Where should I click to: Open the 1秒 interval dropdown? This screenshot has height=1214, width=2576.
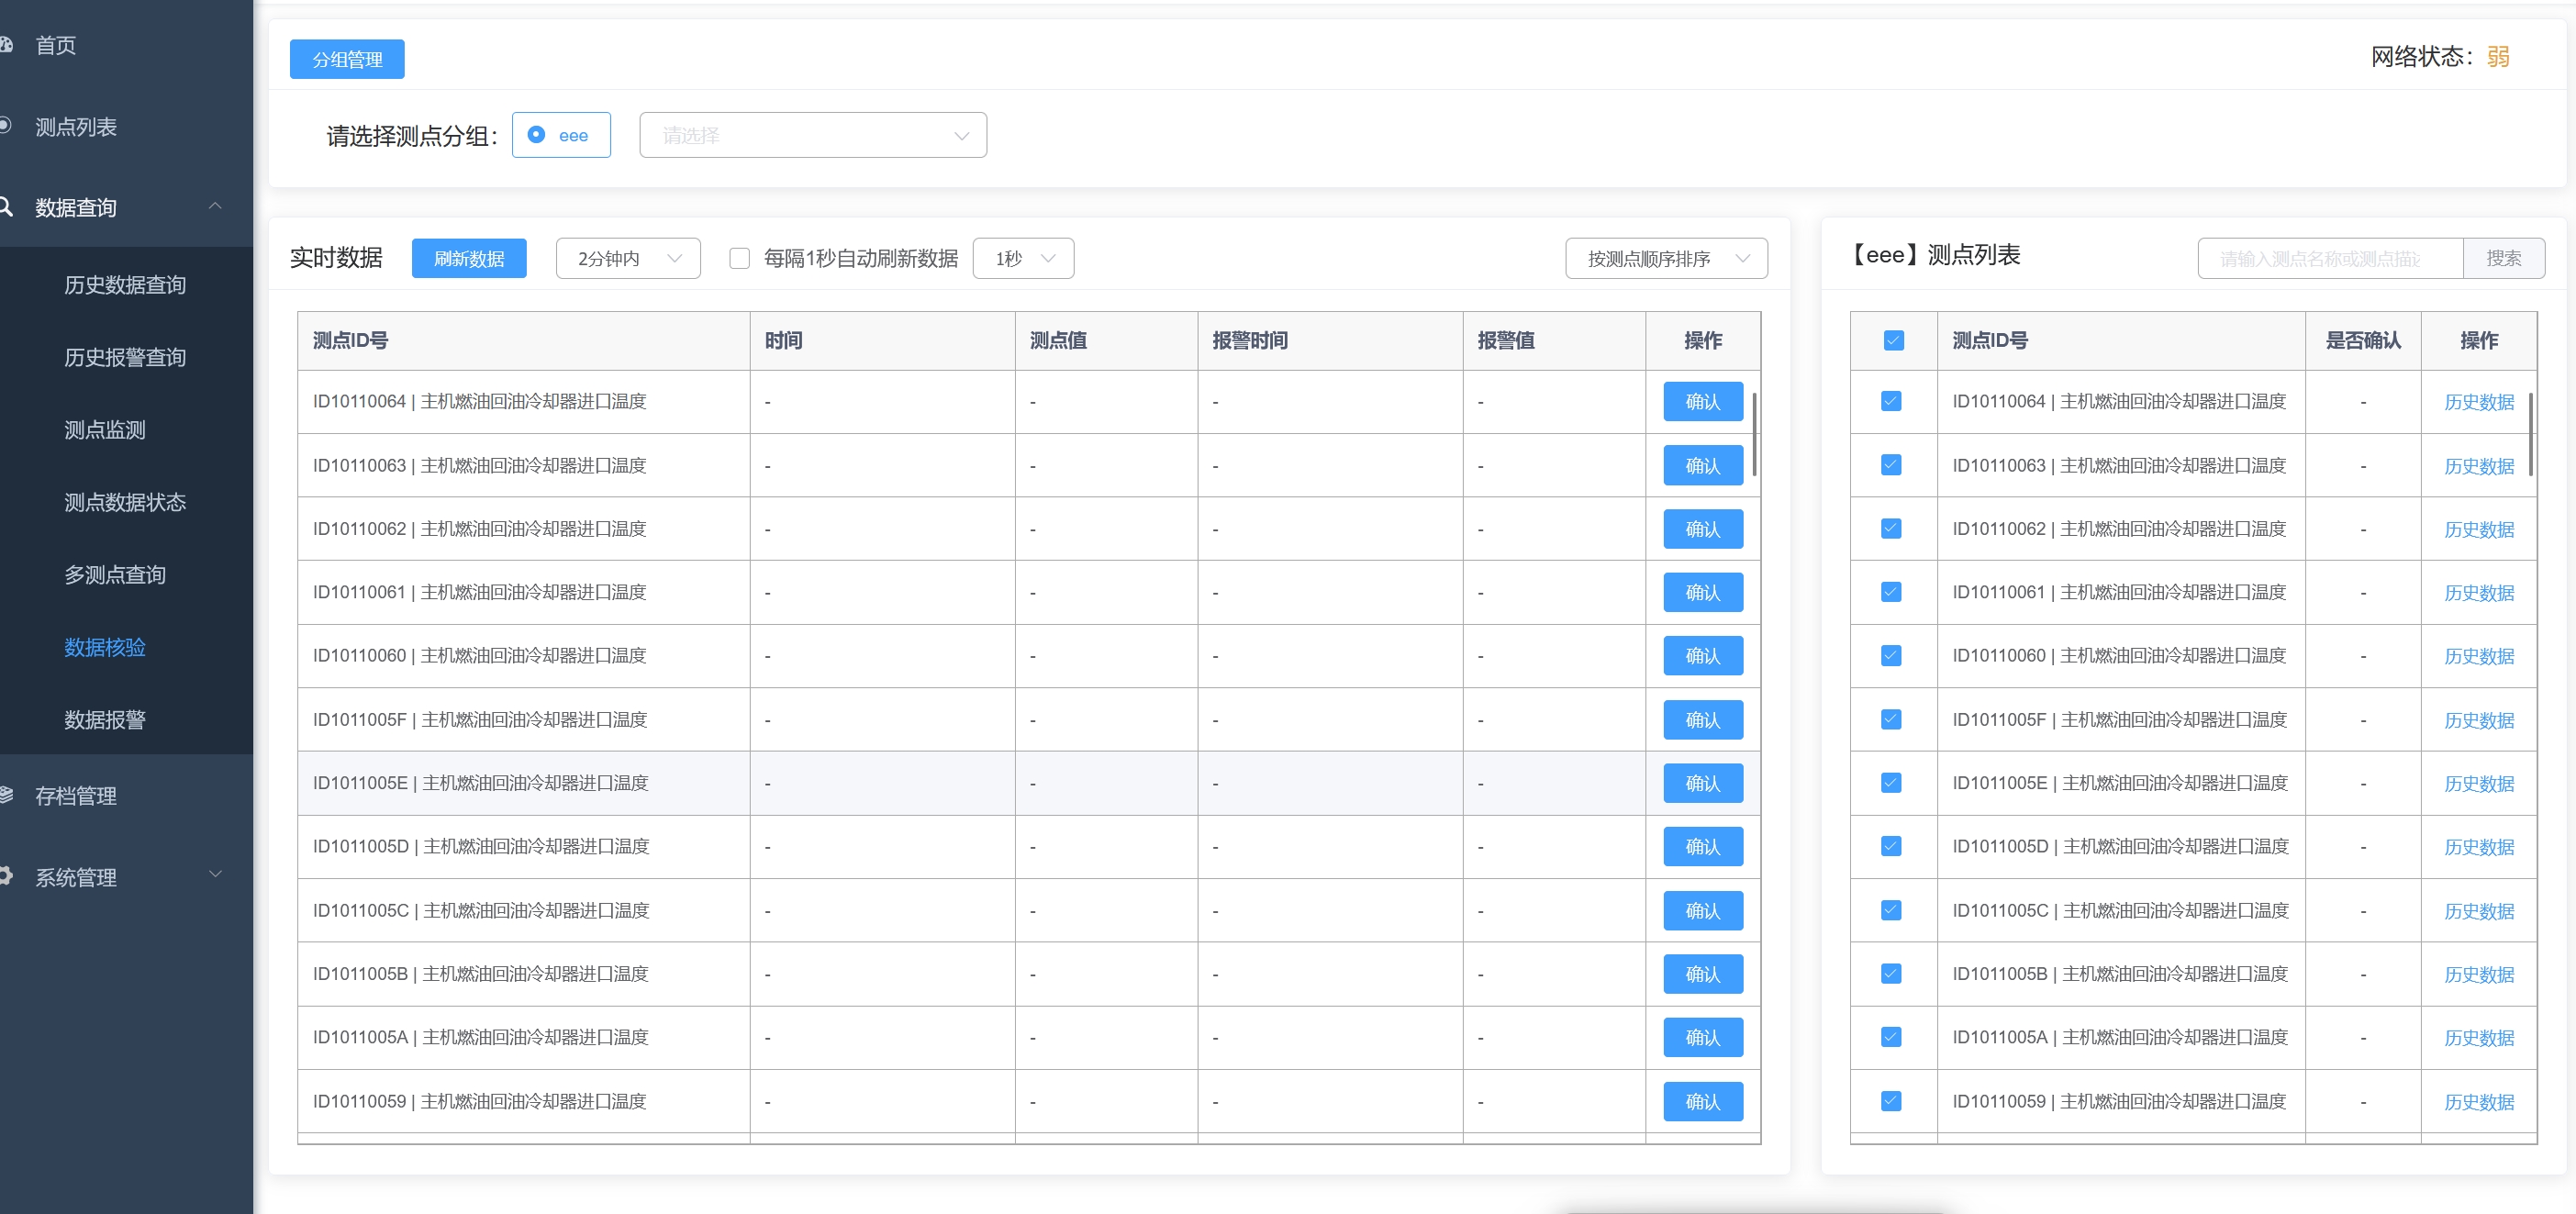point(1023,259)
